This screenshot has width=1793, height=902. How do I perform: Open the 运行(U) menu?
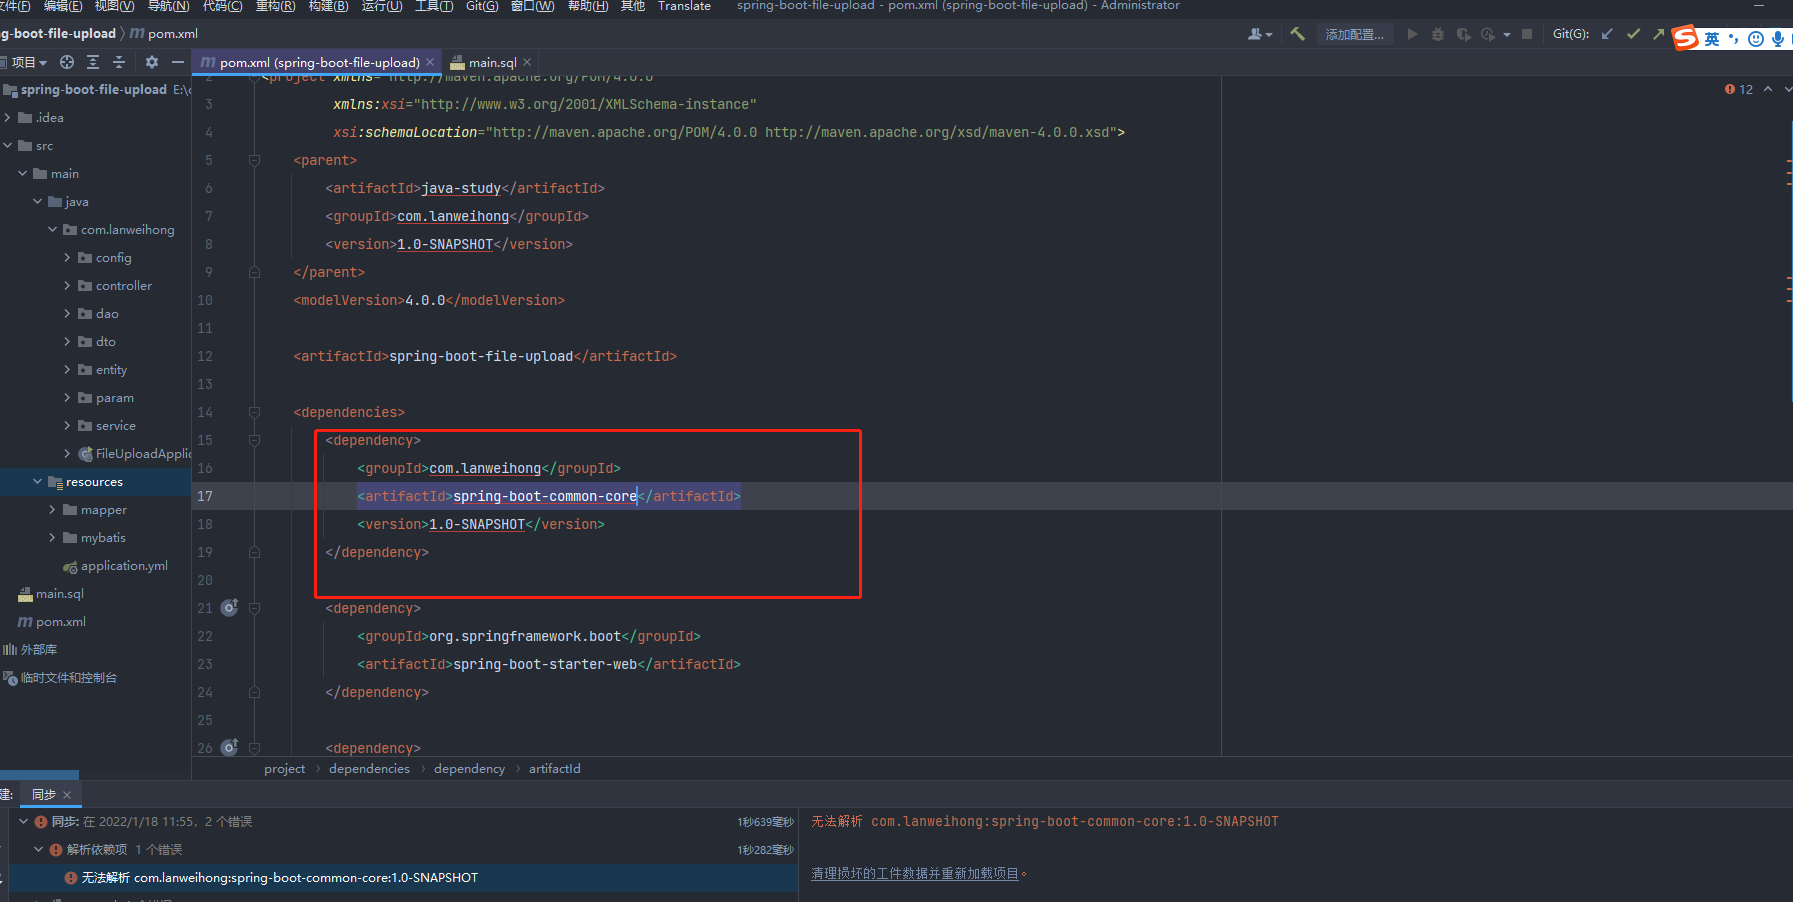(381, 6)
